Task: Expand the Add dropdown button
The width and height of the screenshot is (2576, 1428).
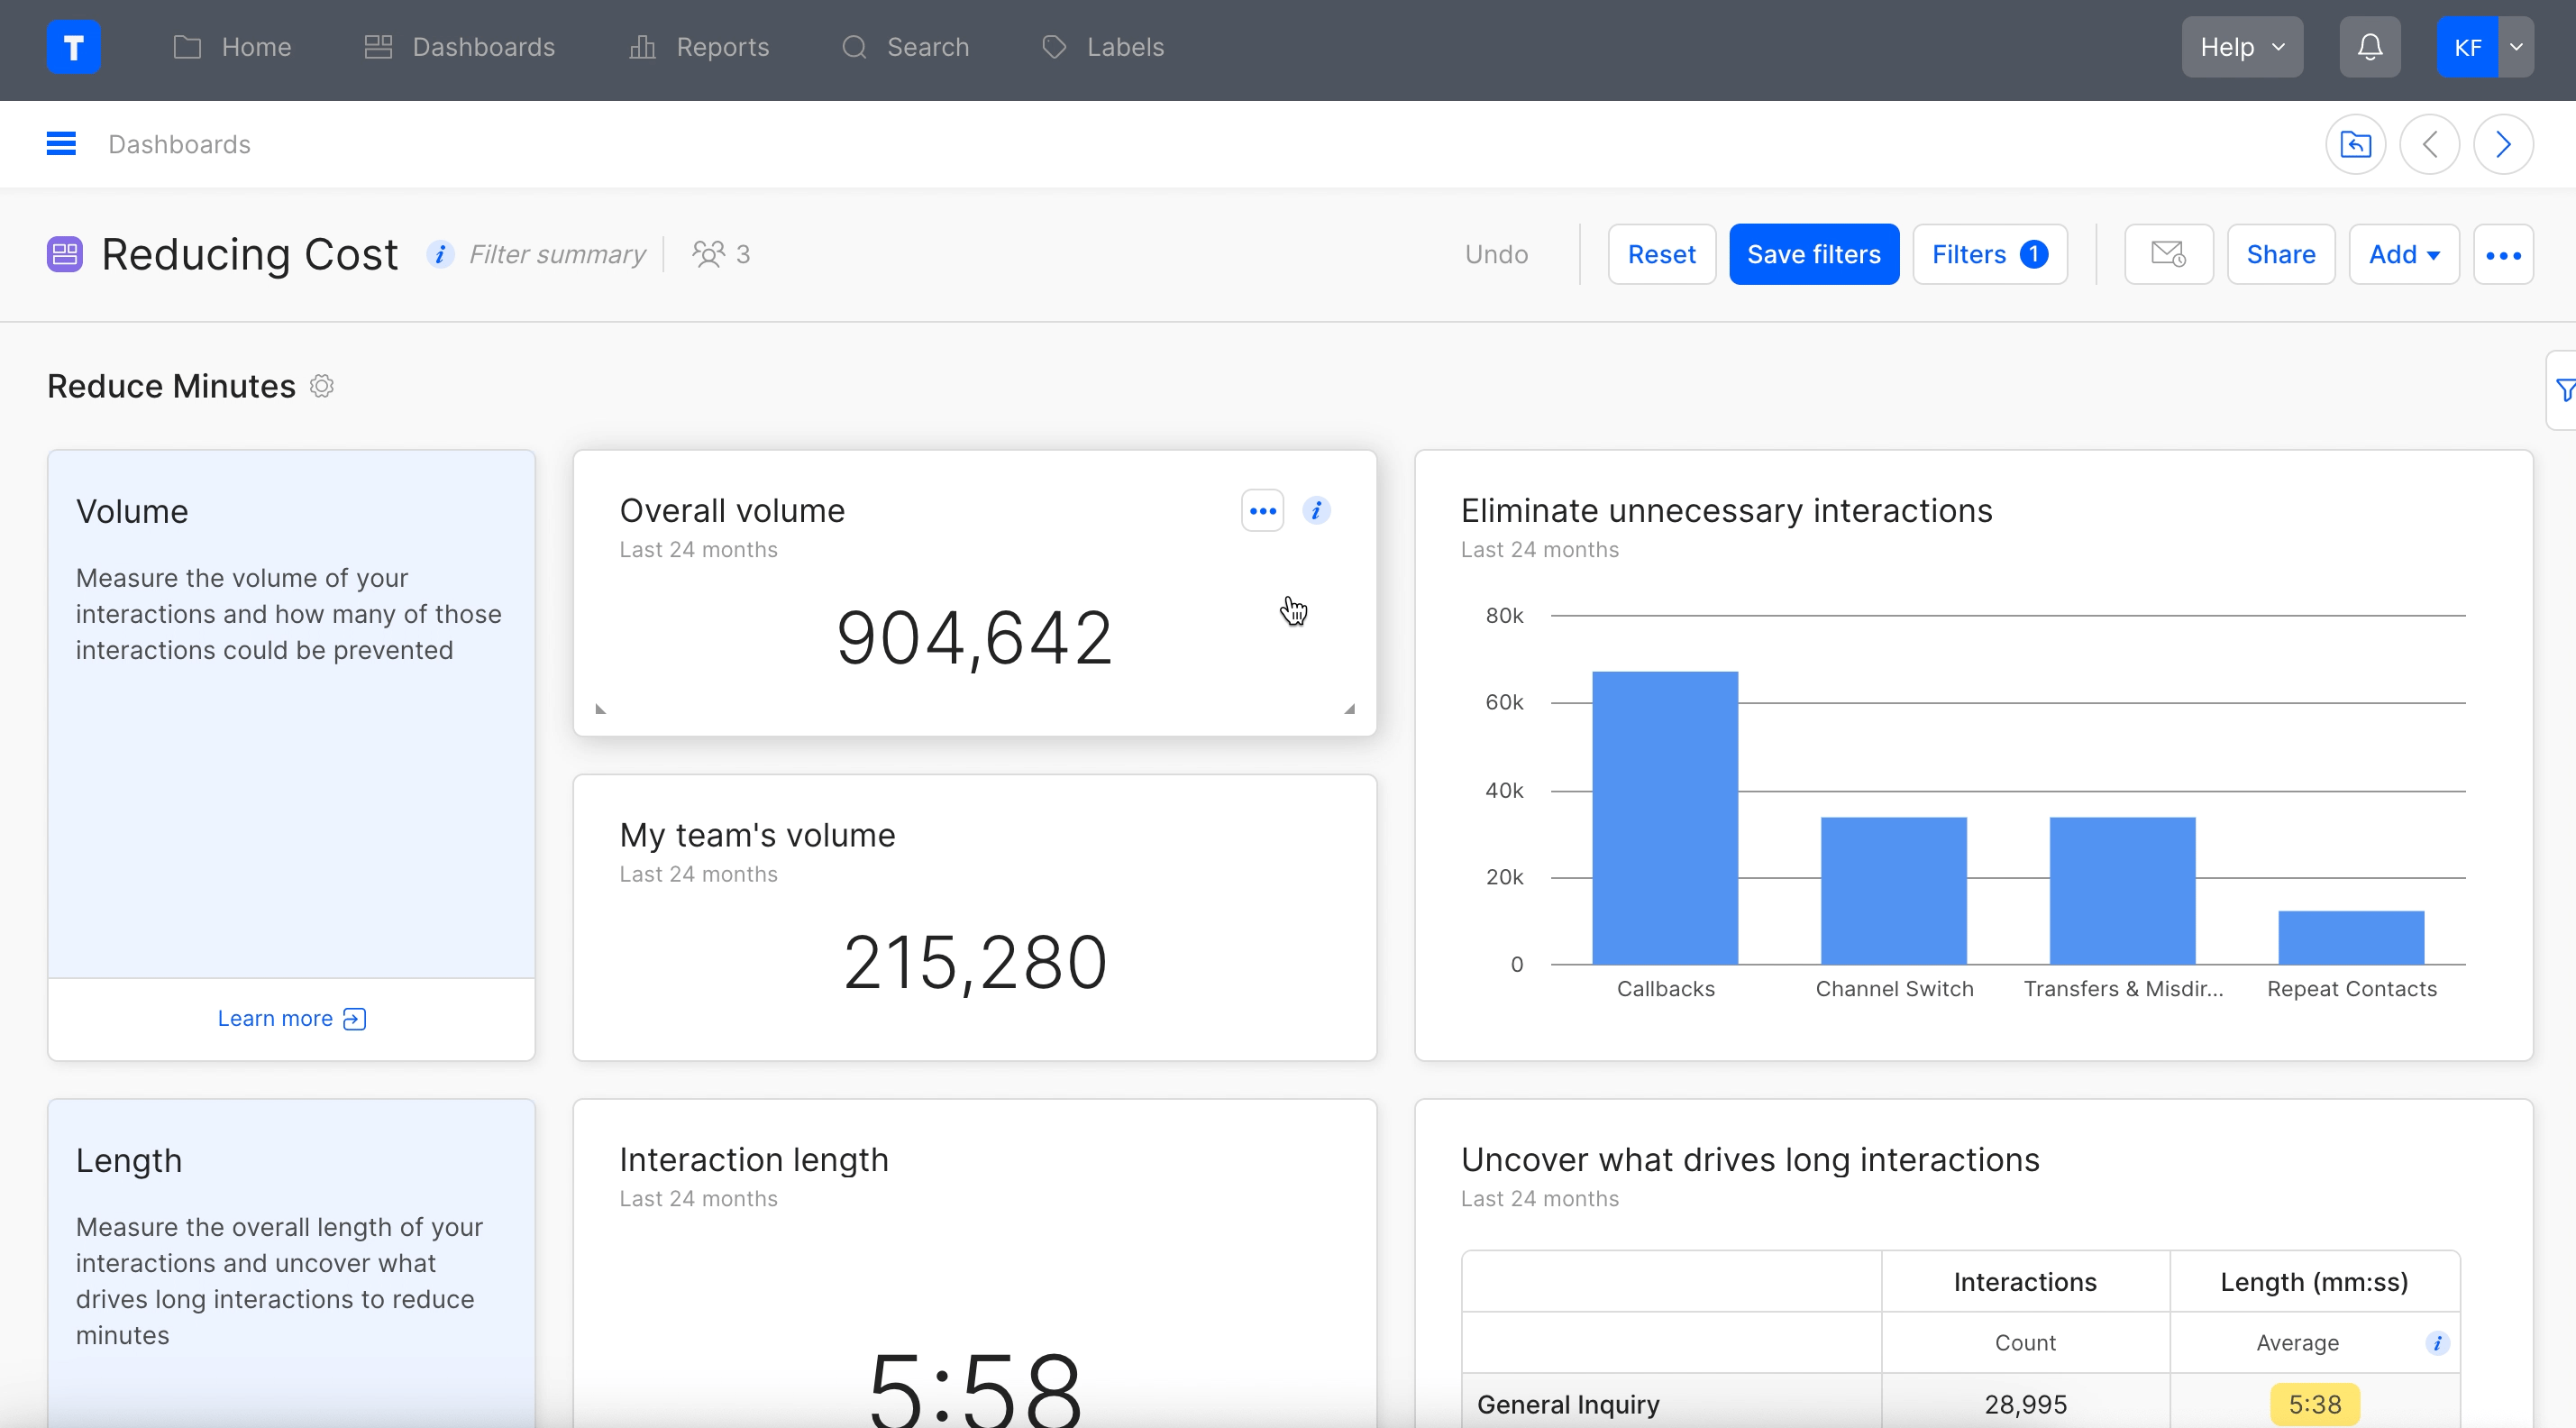Action: click(2403, 254)
